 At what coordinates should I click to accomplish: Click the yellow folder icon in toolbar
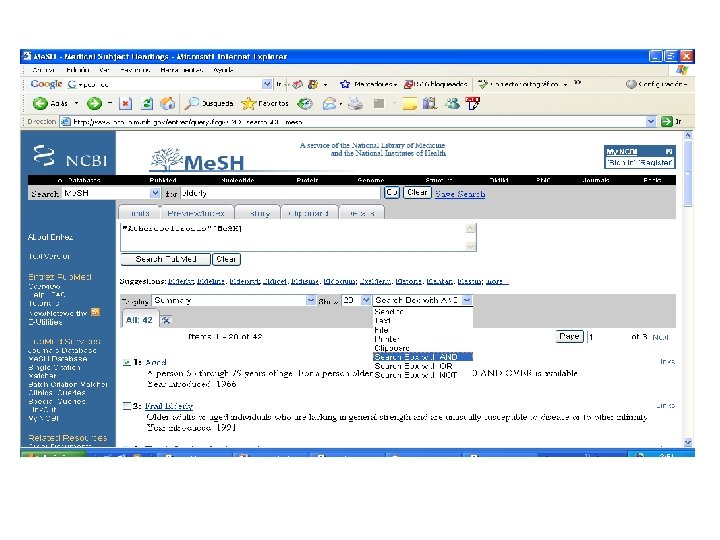coord(410,104)
